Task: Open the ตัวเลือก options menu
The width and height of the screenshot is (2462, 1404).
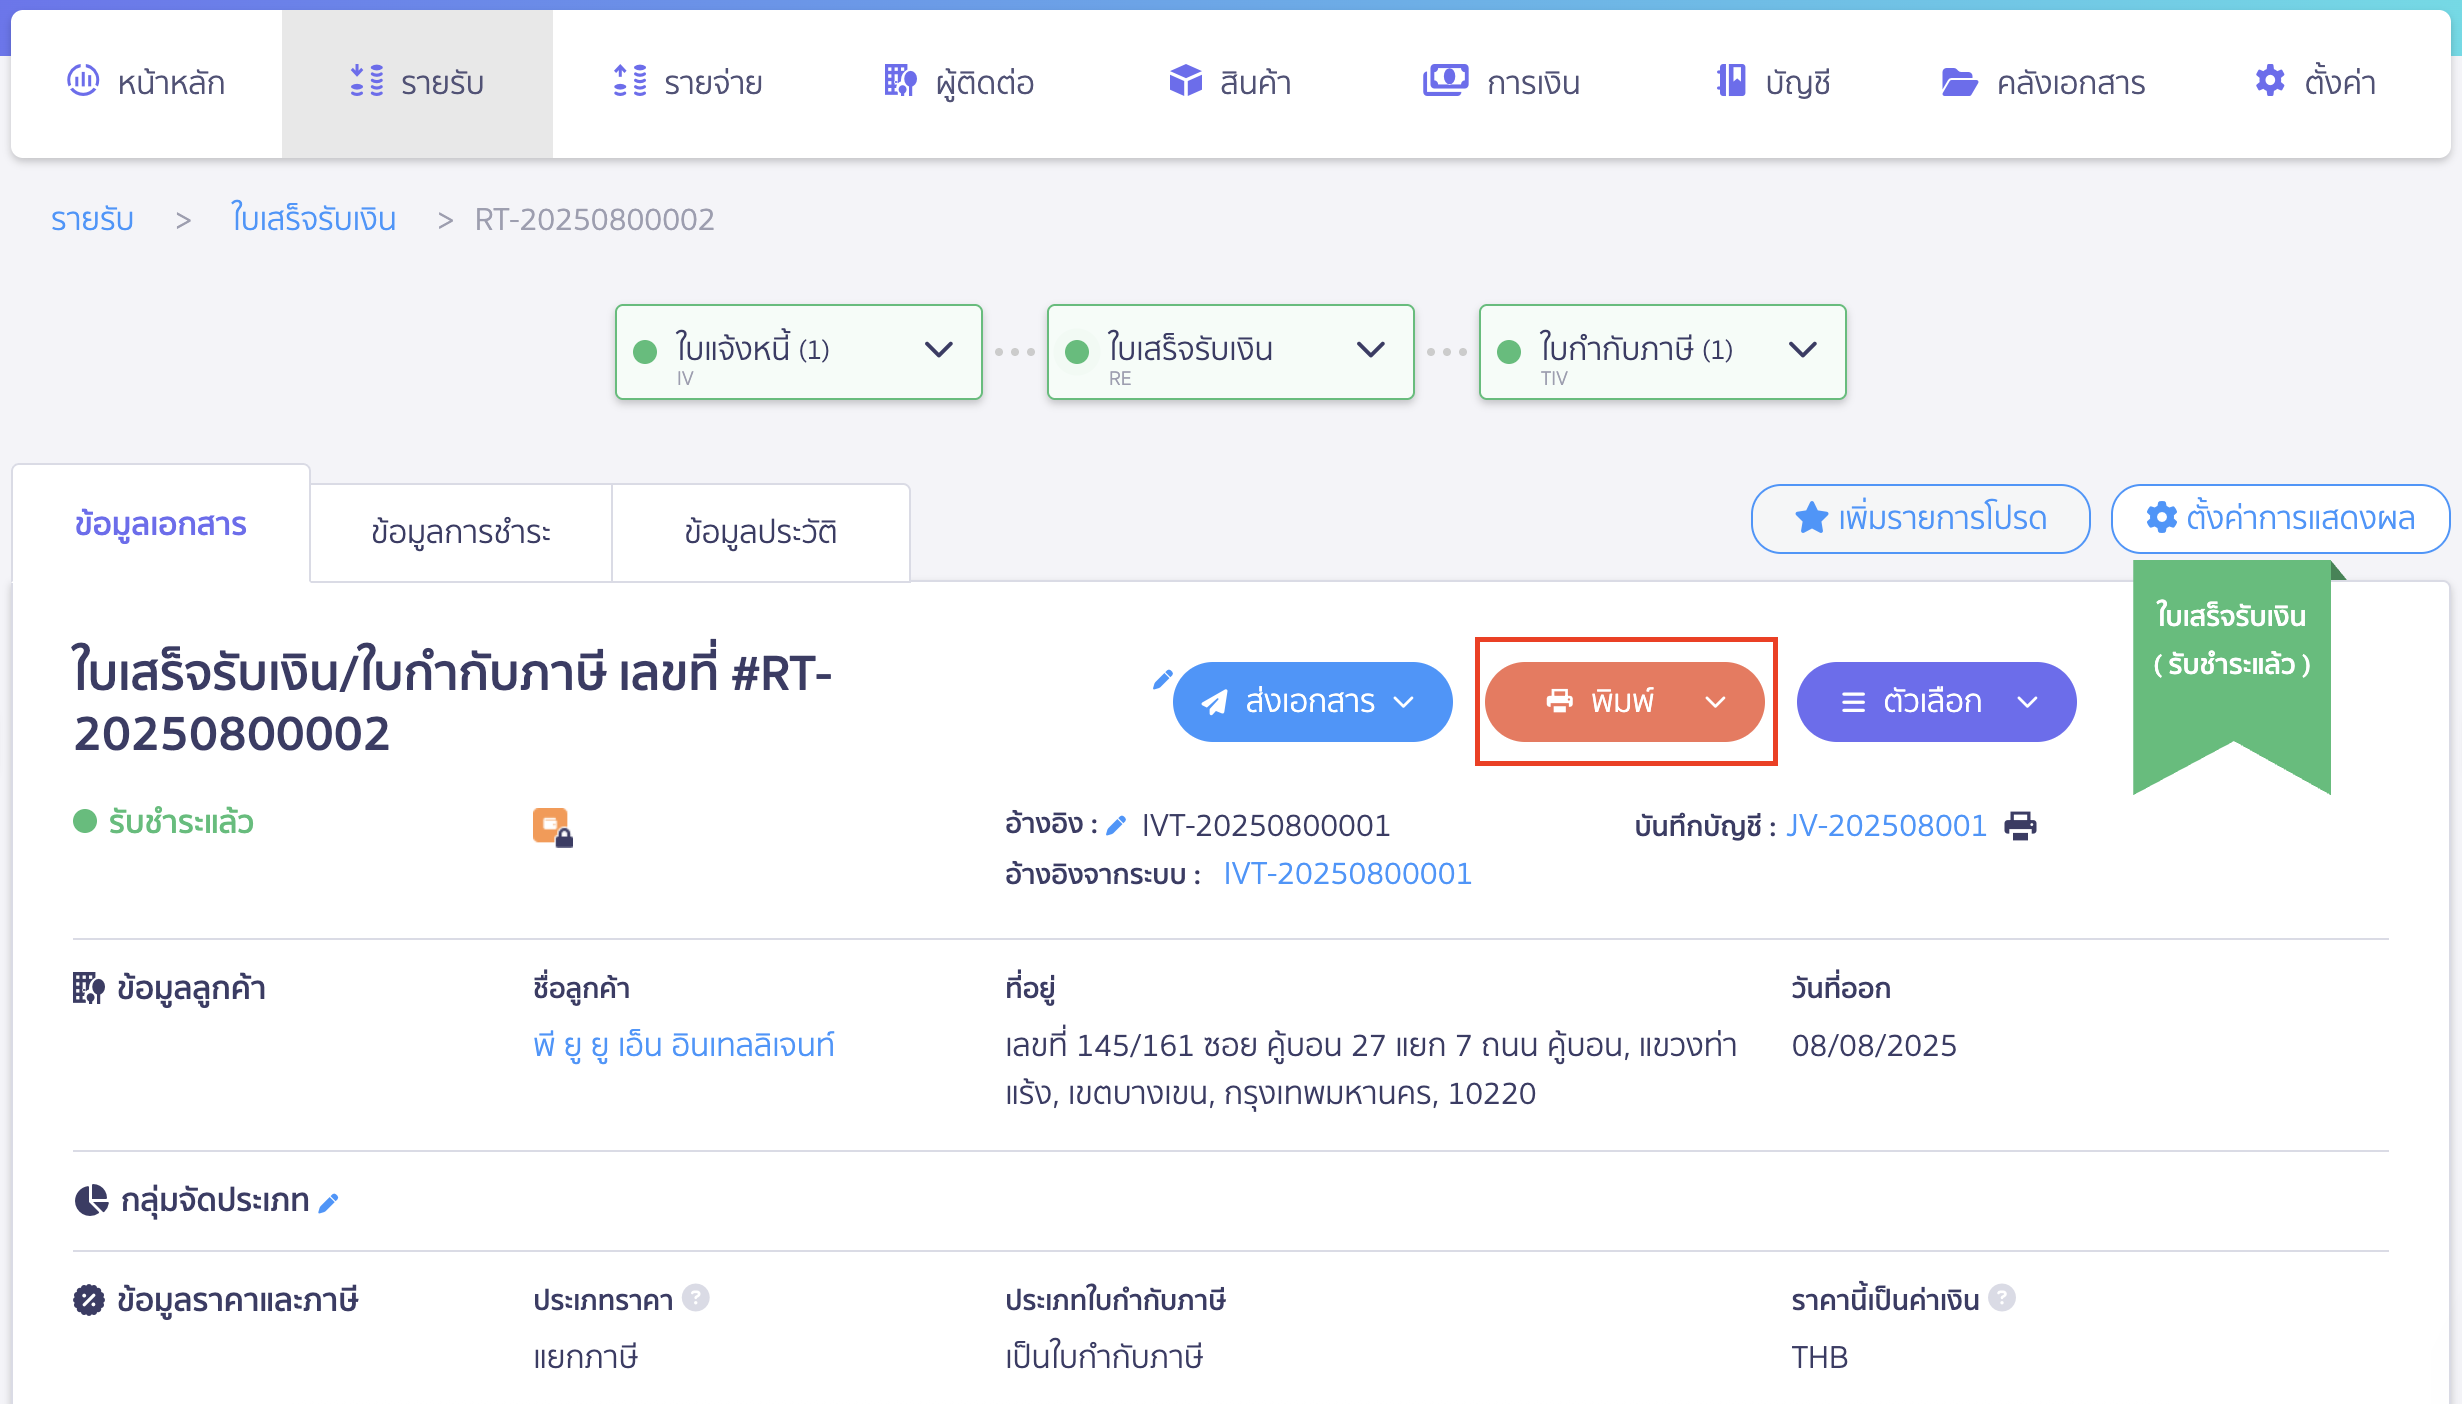Action: pos(1936,702)
